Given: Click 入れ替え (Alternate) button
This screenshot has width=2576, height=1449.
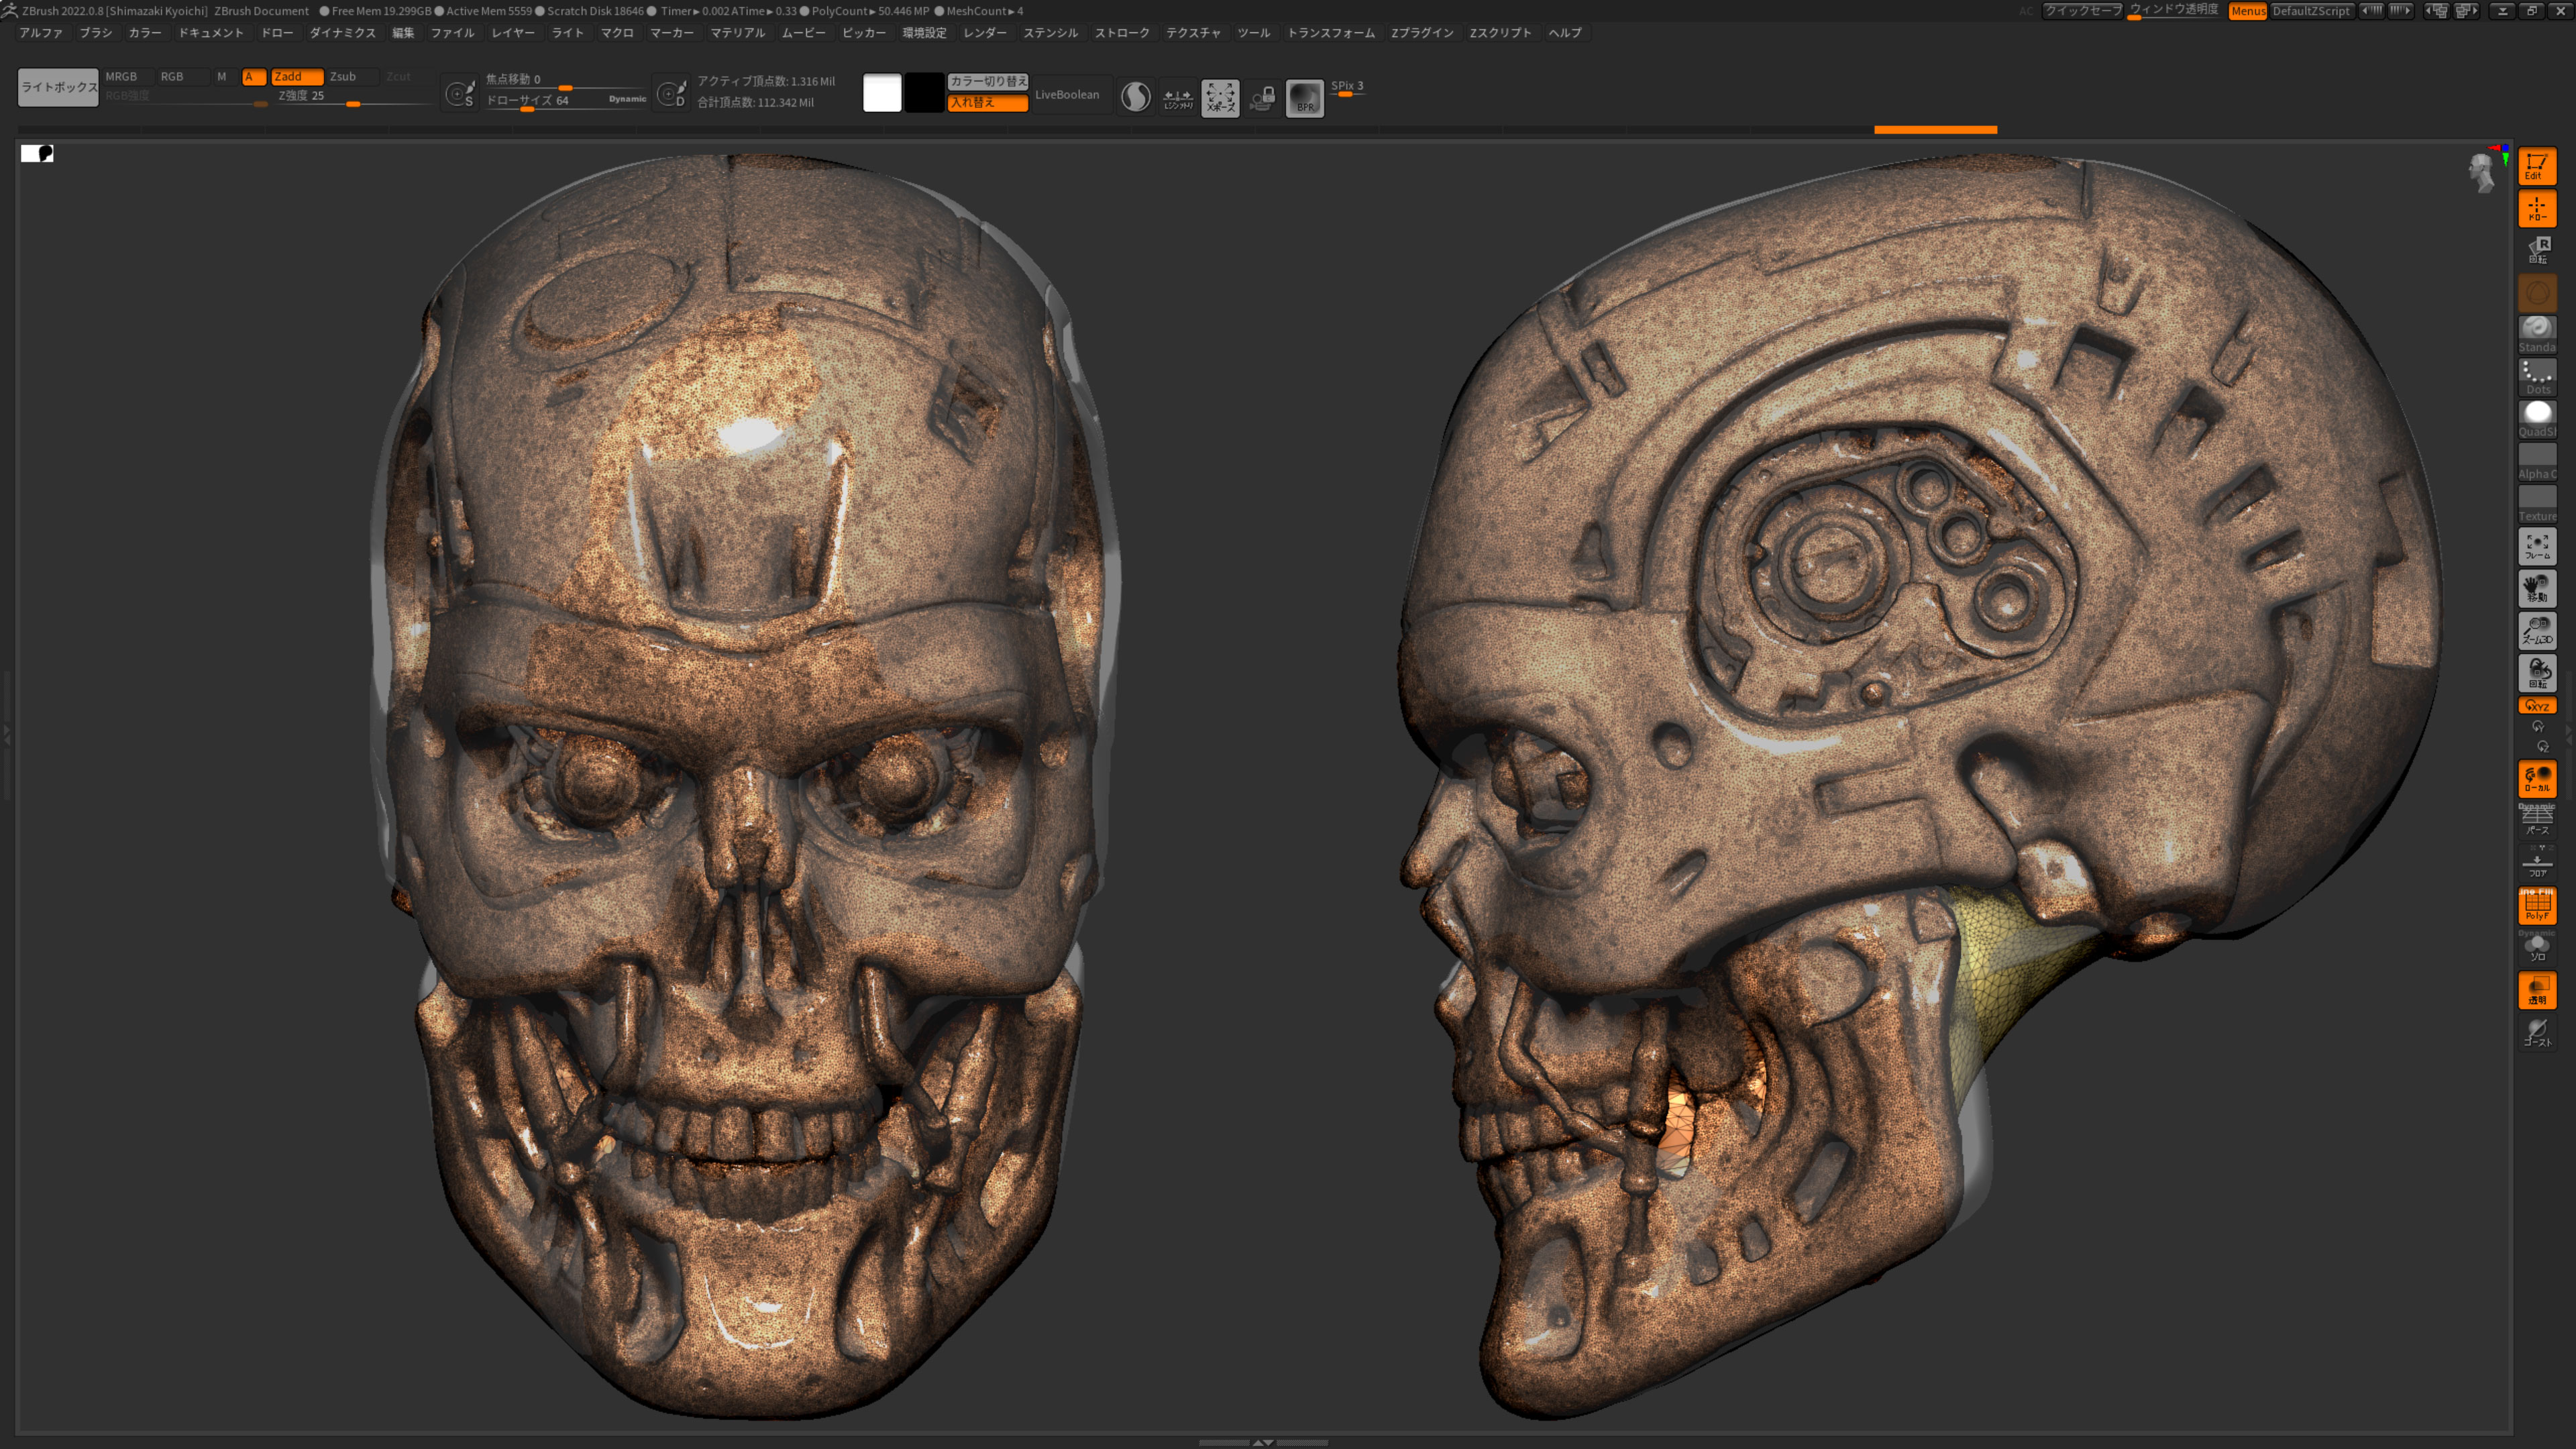Looking at the screenshot, I should coord(988,102).
